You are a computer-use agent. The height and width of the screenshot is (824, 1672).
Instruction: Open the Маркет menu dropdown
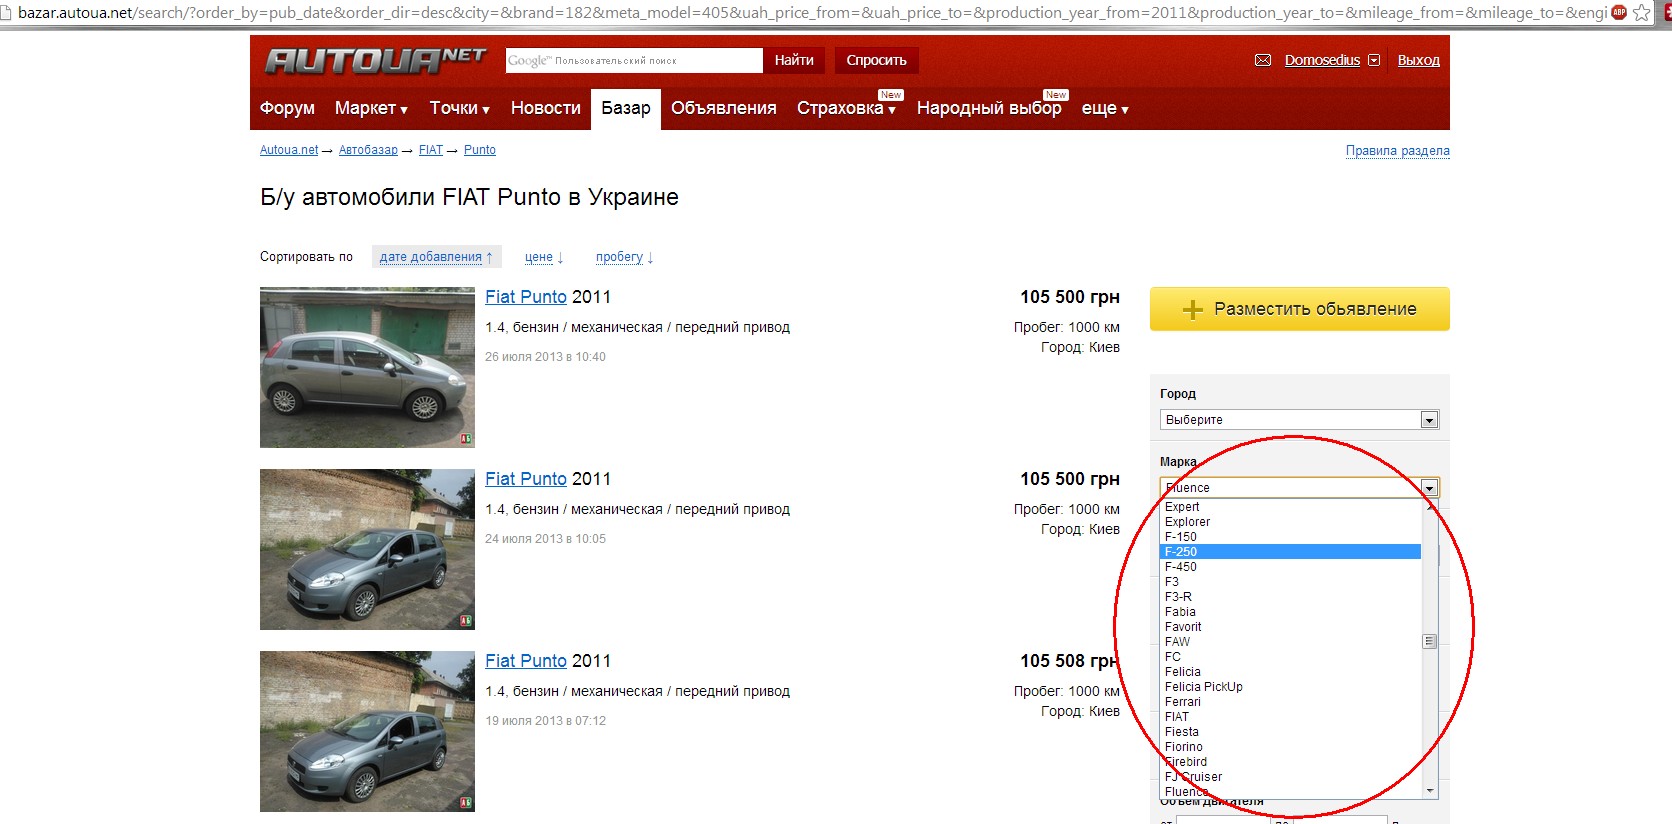pos(371,108)
